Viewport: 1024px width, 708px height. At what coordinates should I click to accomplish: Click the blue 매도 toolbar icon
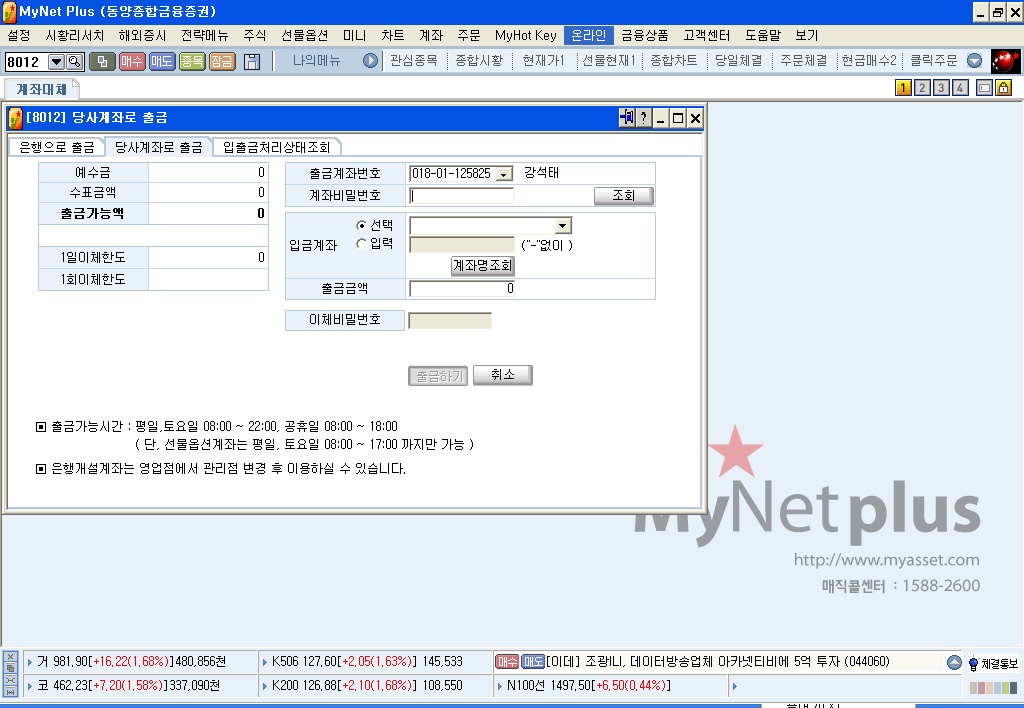161,61
